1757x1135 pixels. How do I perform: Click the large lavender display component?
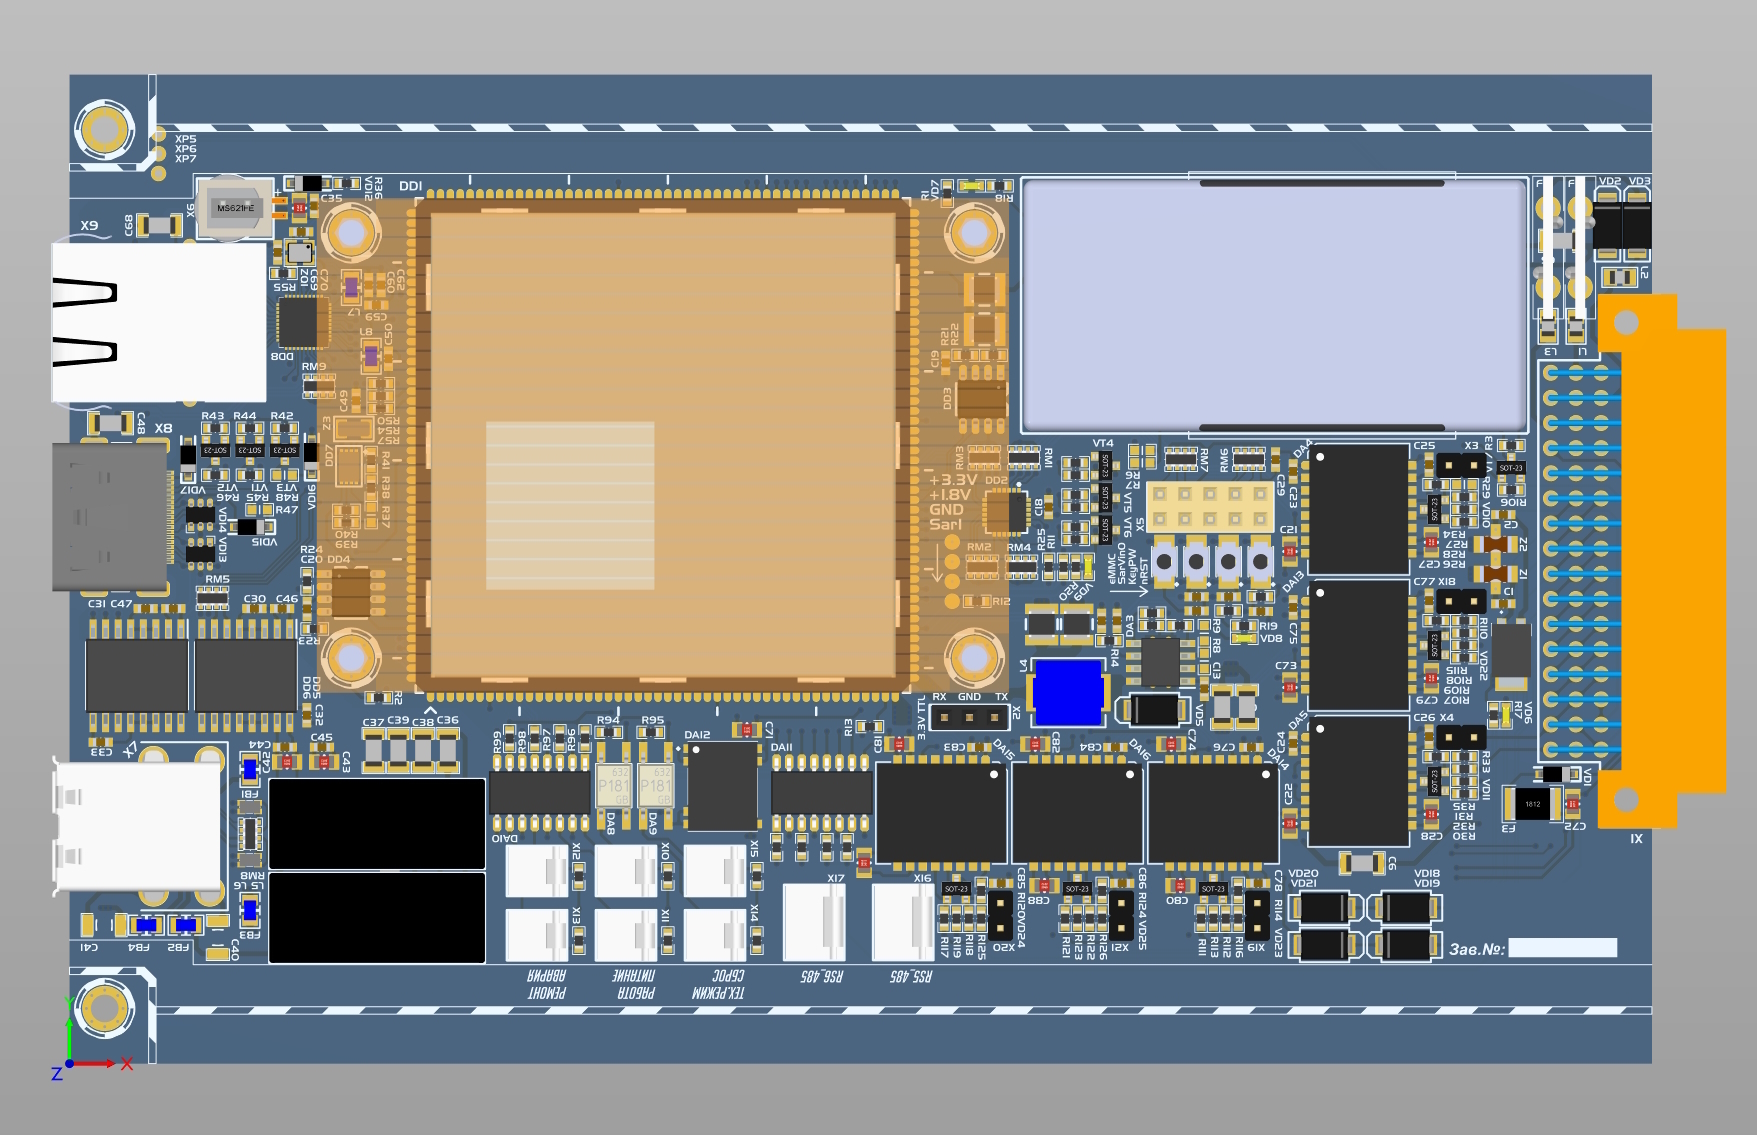[x=1274, y=304]
